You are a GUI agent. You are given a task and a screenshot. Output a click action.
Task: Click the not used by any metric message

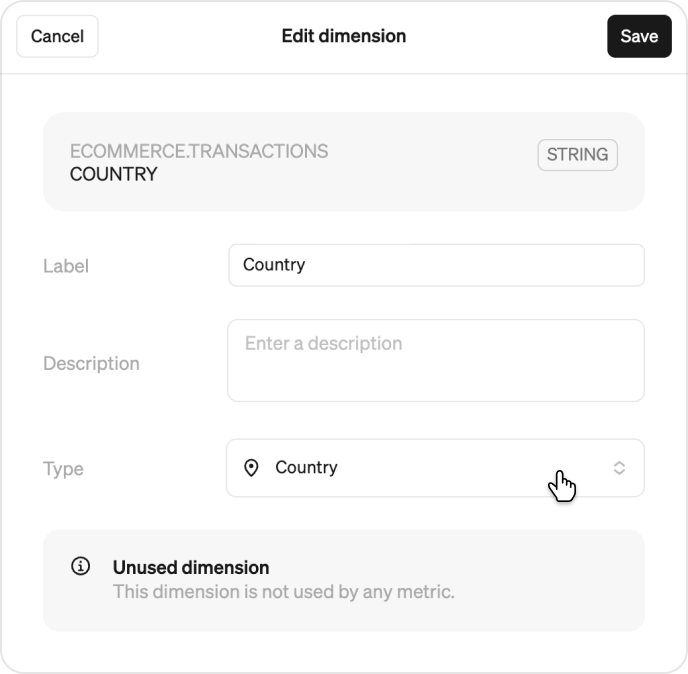click(x=283, y=592)
